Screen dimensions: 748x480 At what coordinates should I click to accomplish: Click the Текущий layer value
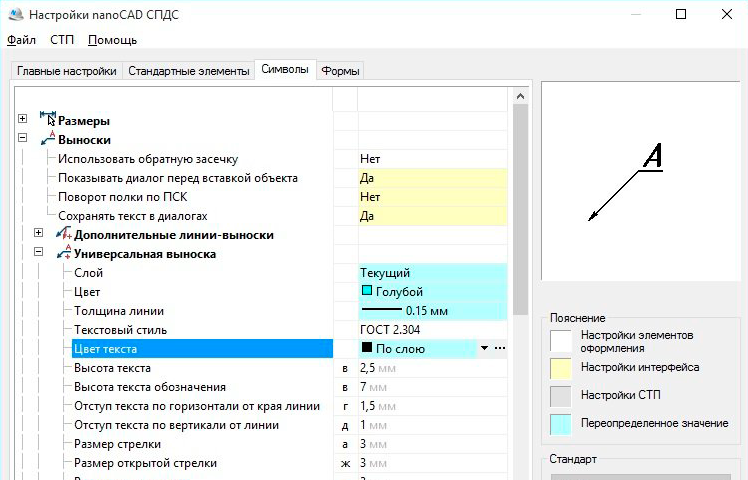tap(433, 273)
